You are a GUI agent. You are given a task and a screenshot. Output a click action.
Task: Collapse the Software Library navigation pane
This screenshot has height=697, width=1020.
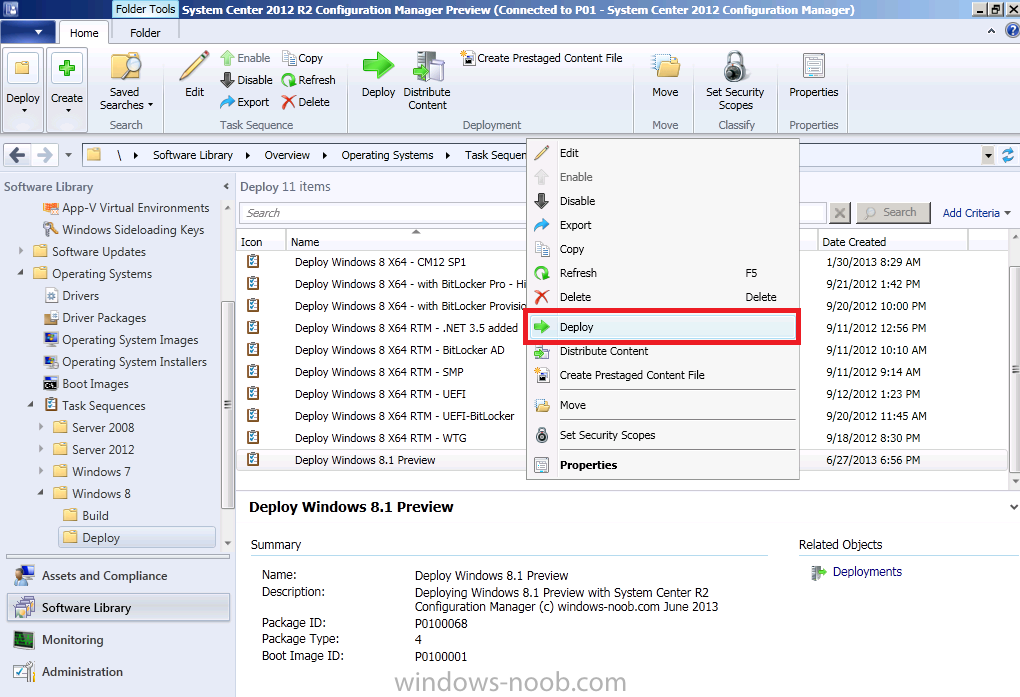tap(226, 186)
